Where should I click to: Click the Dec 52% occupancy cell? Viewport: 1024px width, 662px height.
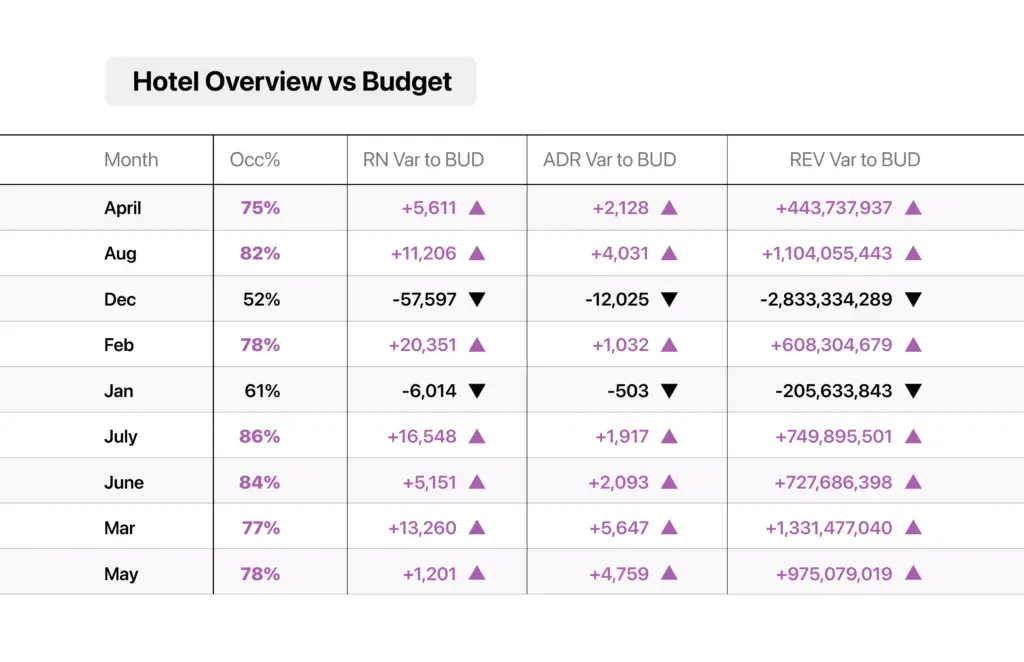pyautogui.click(x=261, y=300)
